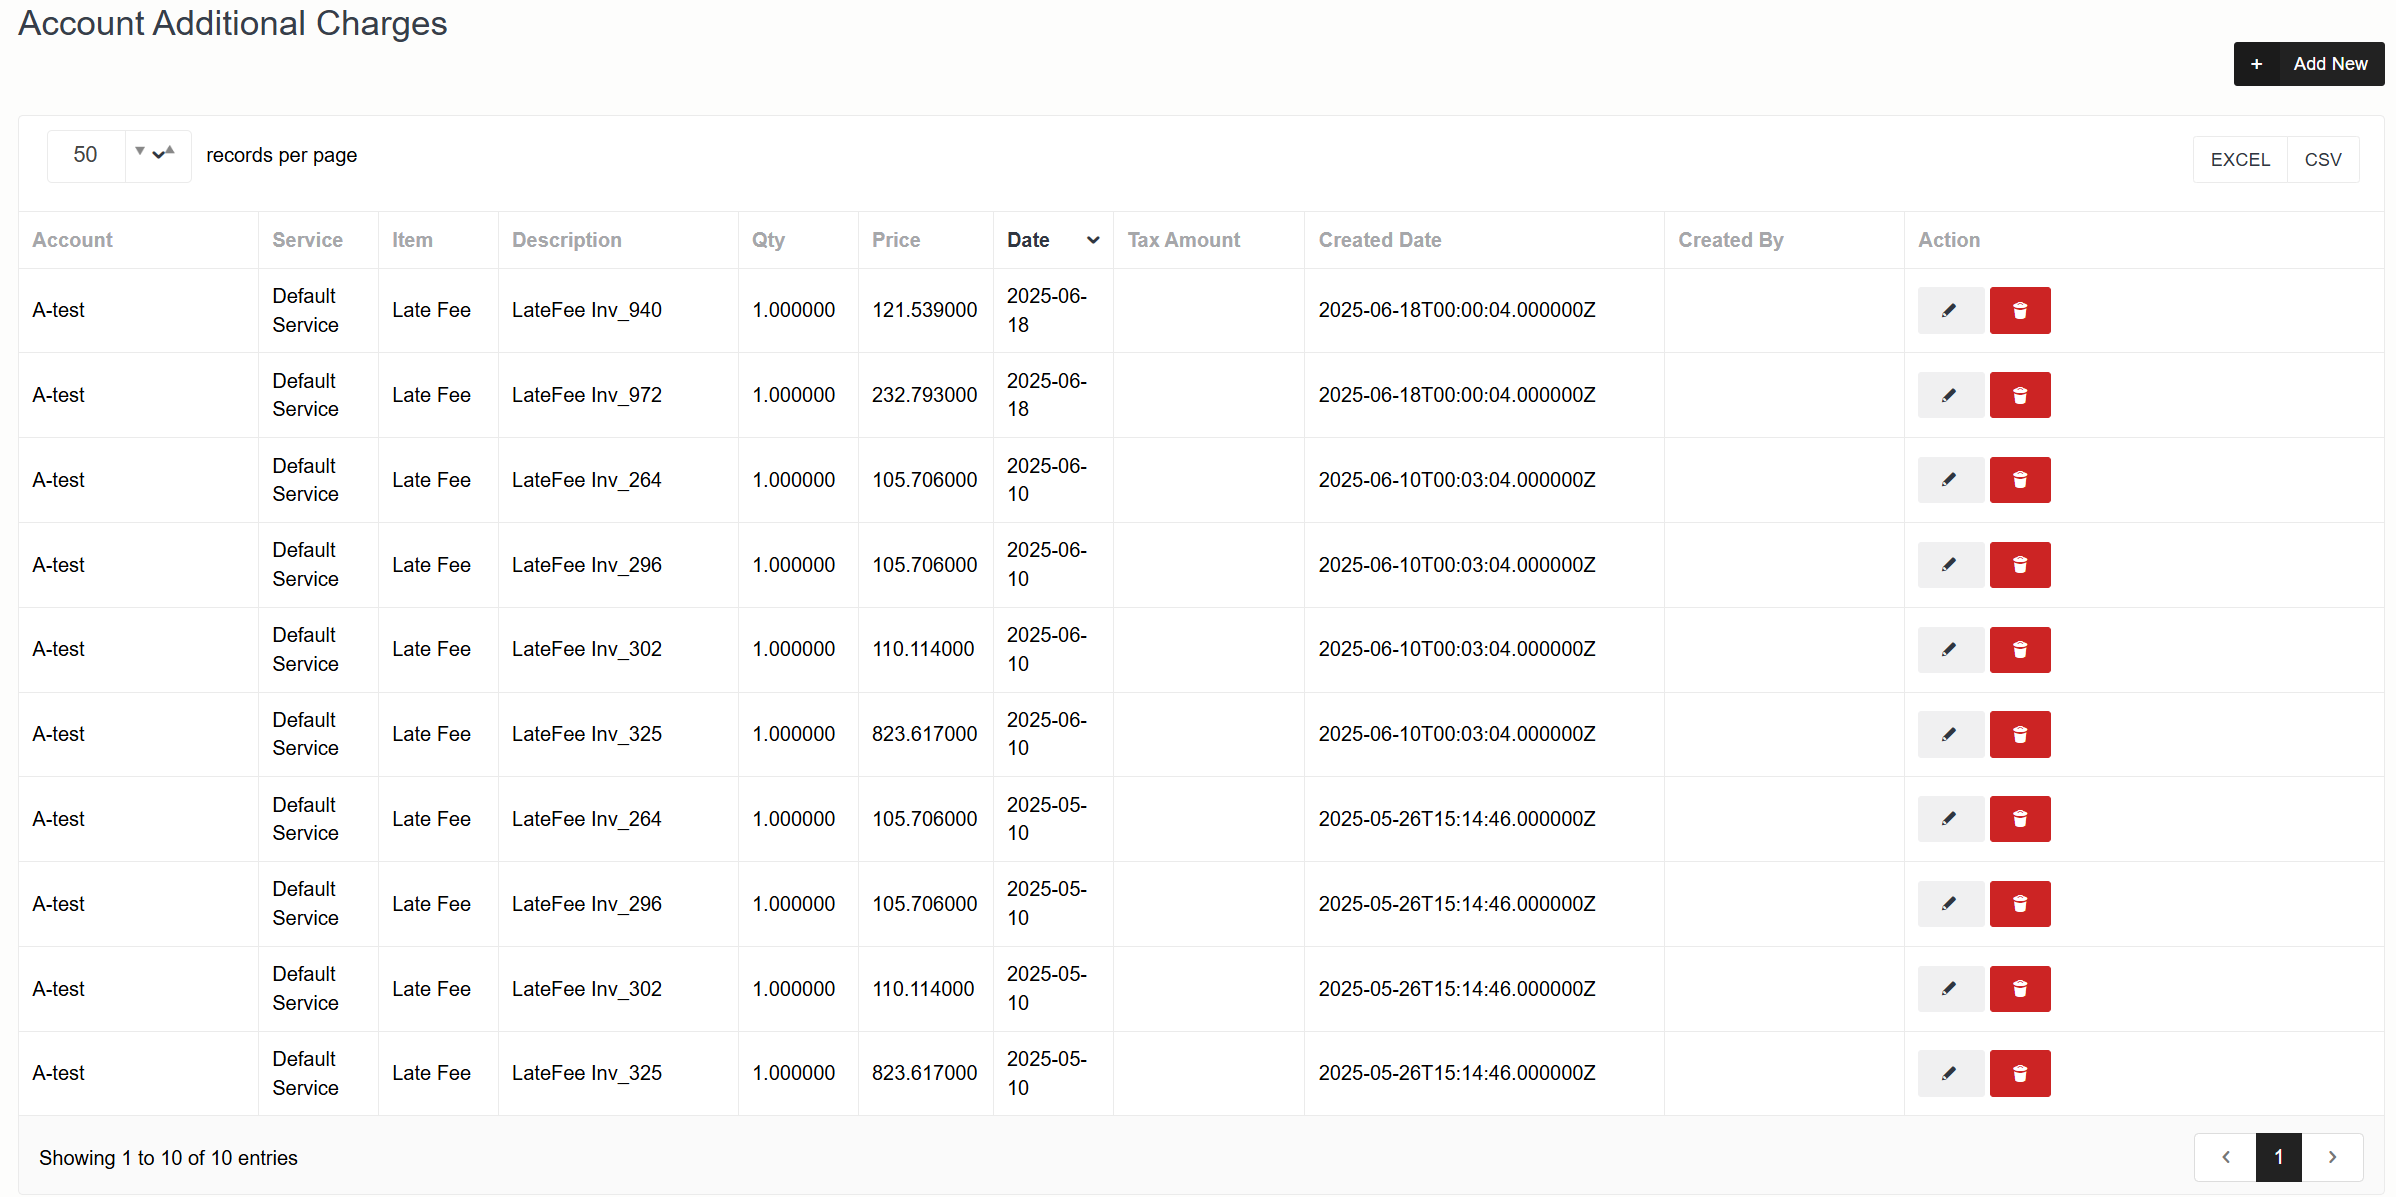Image resolution: width=2396 pixels, height=1197 pixels.
Task: Edit the 2025-06-10 LateFee Inv_325 charge
Action: click(1949, 734)
